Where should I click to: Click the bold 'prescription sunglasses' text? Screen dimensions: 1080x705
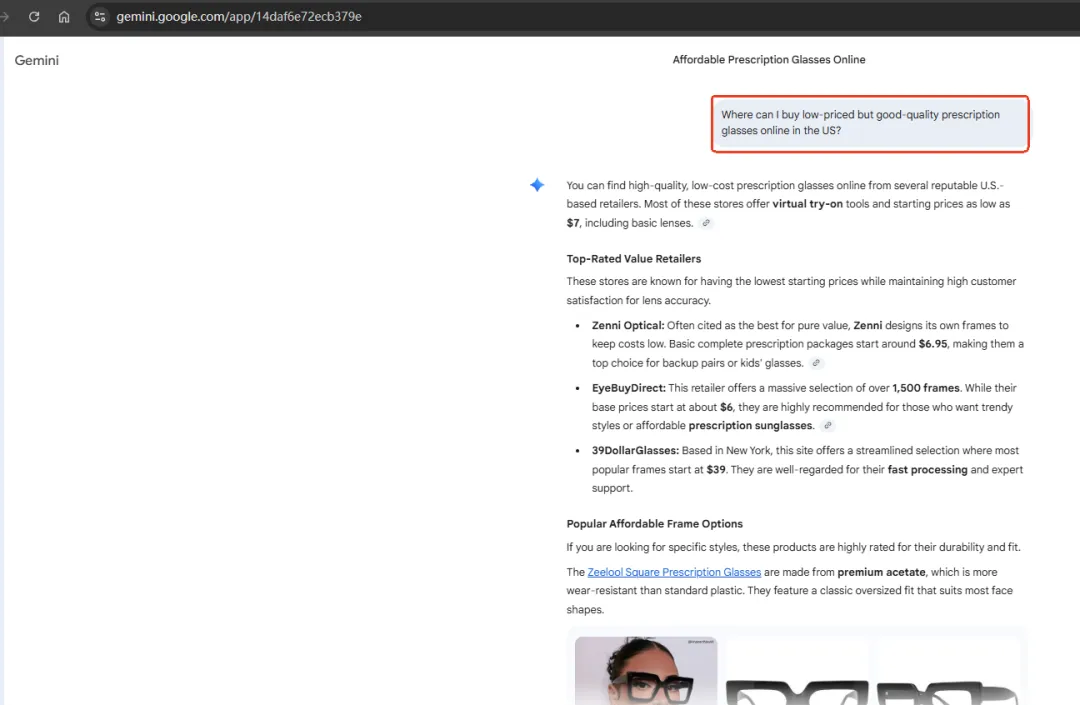click(x=750, y=425)
